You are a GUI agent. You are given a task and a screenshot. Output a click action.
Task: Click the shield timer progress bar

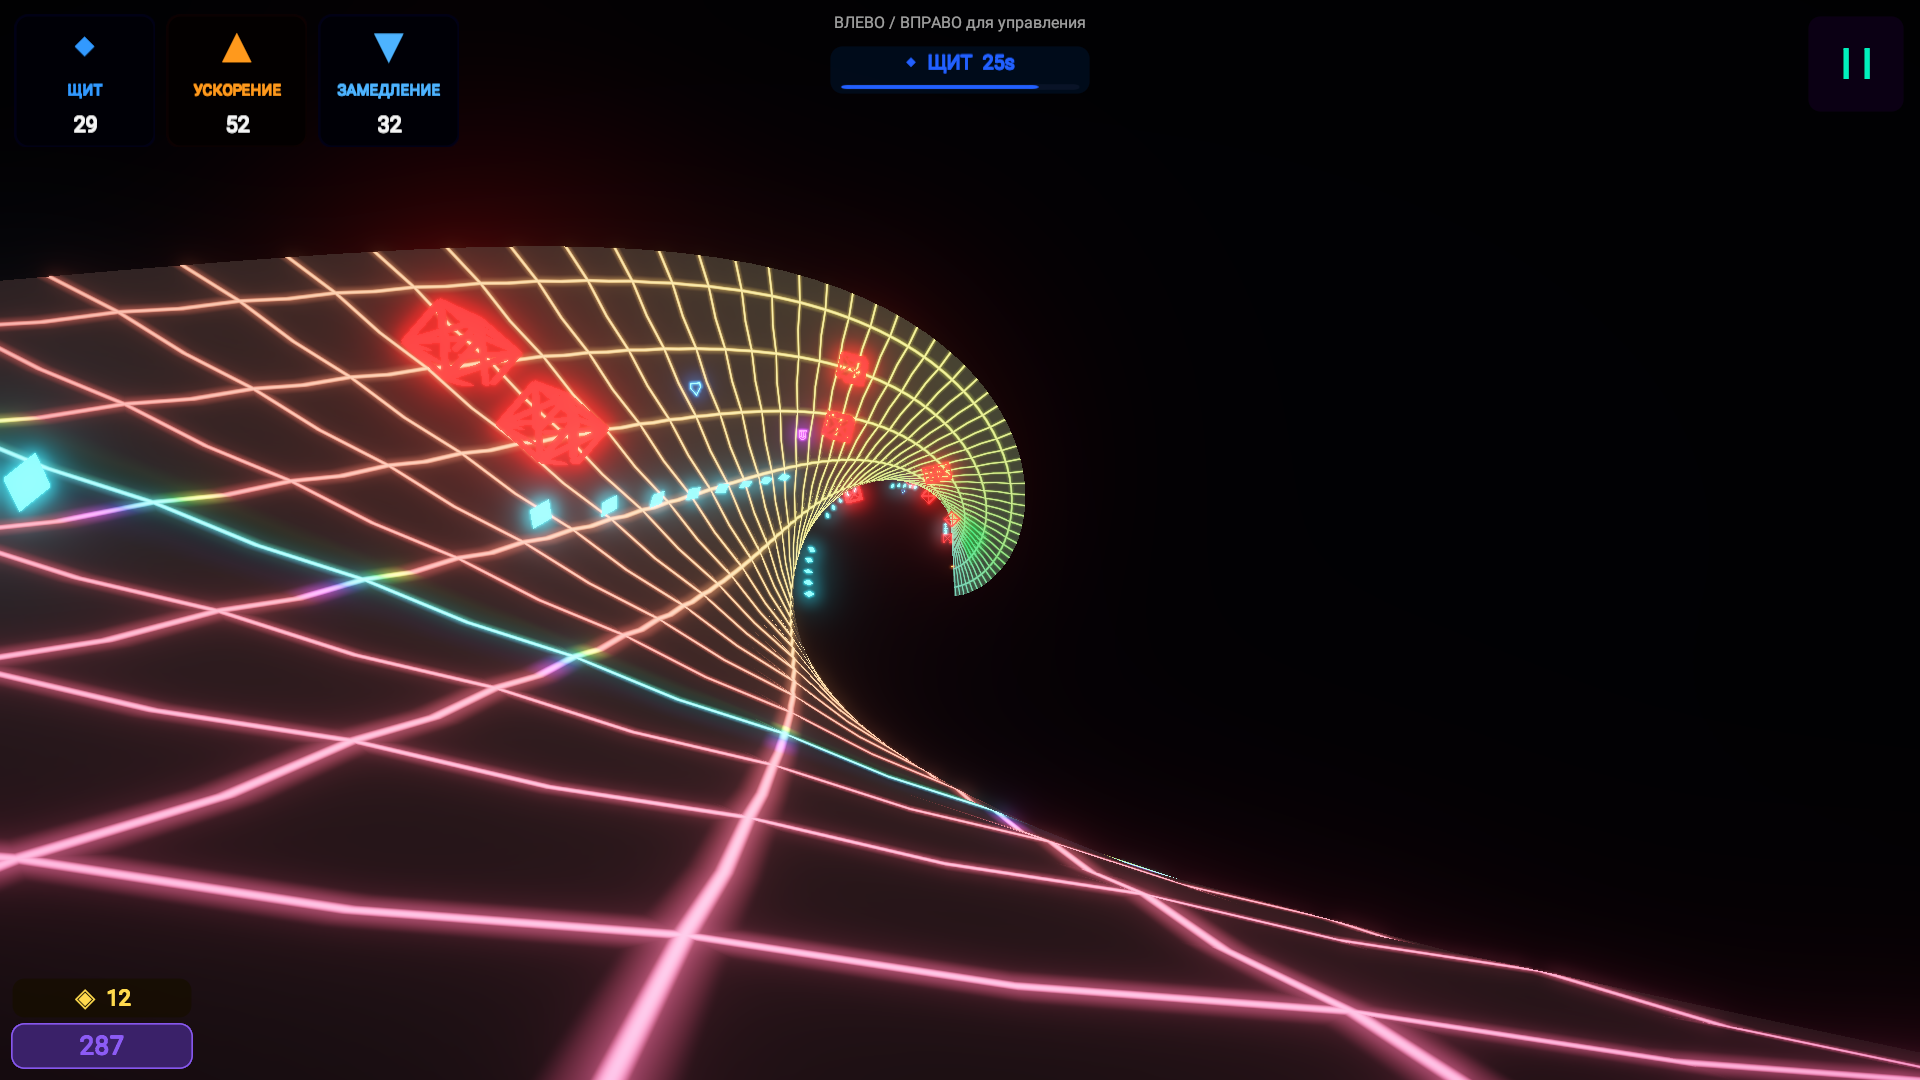(958, 87)
